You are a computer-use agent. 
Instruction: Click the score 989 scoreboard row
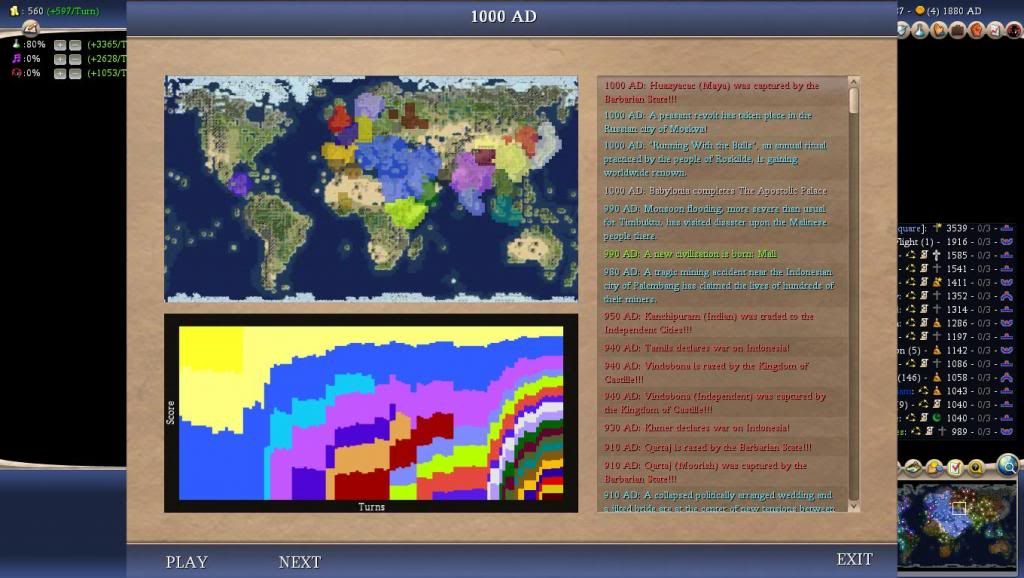(x=956, y=431)
